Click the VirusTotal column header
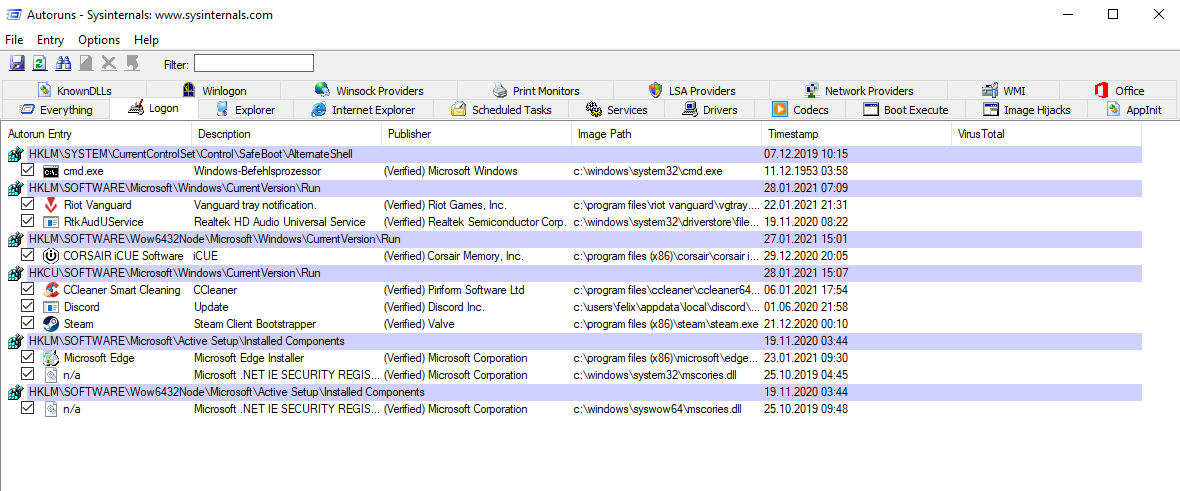 (x=1047, y=134)
